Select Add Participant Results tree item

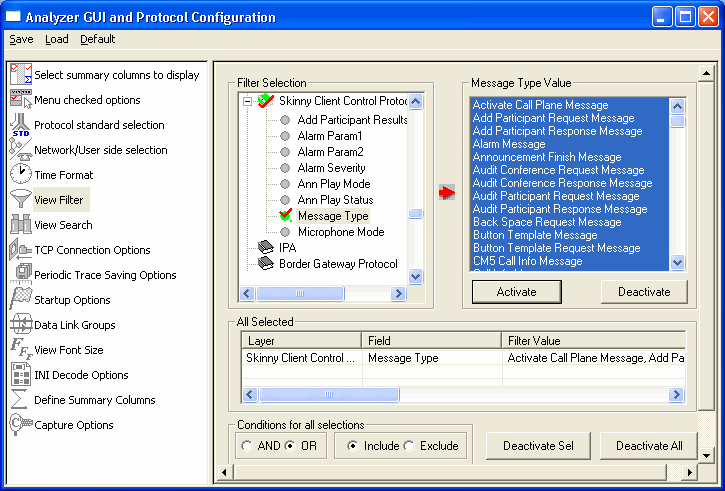[352, 120]
